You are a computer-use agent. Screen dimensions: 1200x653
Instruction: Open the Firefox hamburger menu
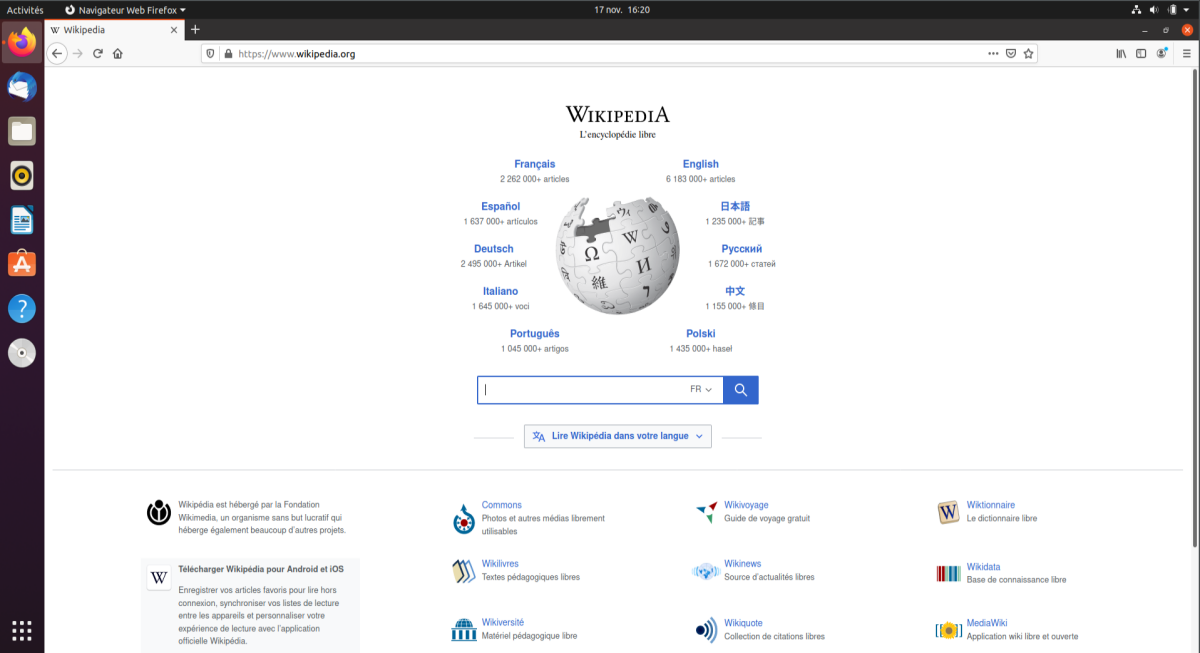click(x=1186, y=54)
